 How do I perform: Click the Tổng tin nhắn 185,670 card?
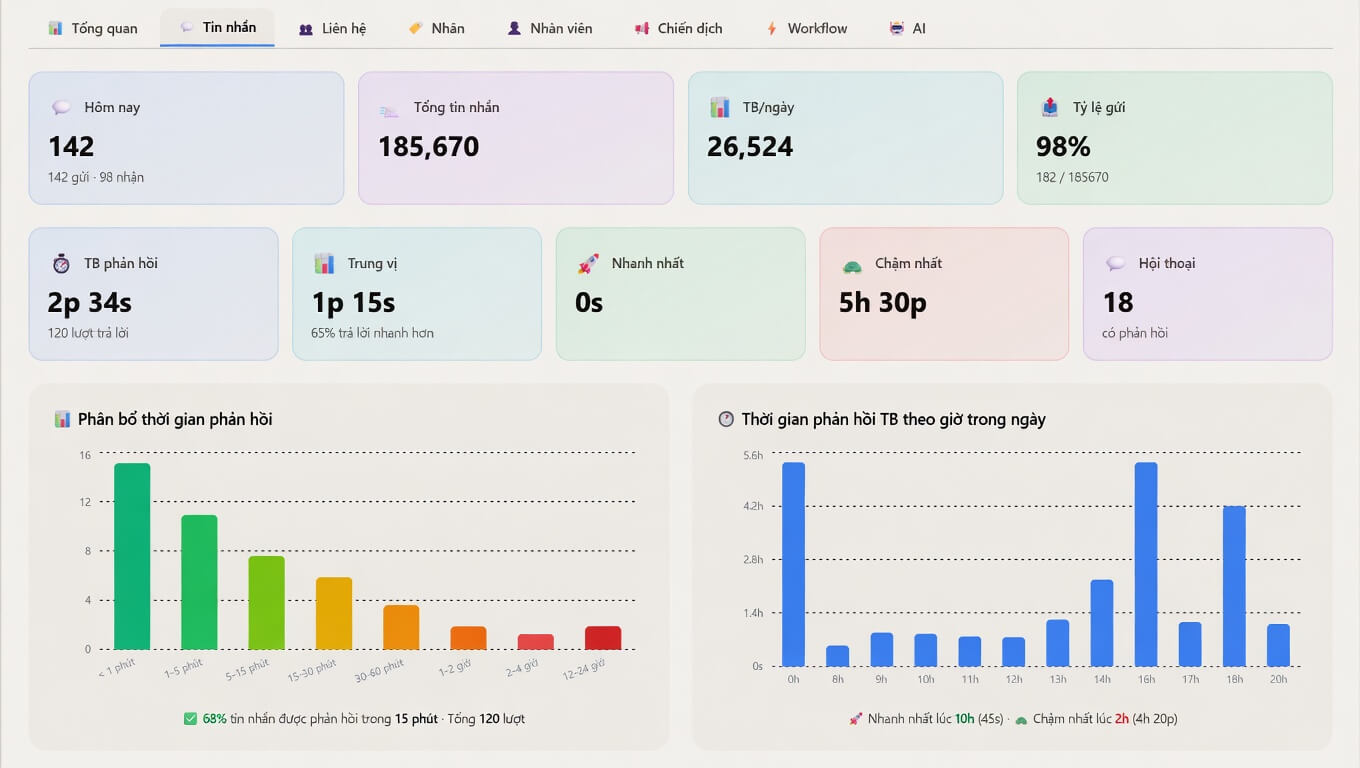click(516, 138)
